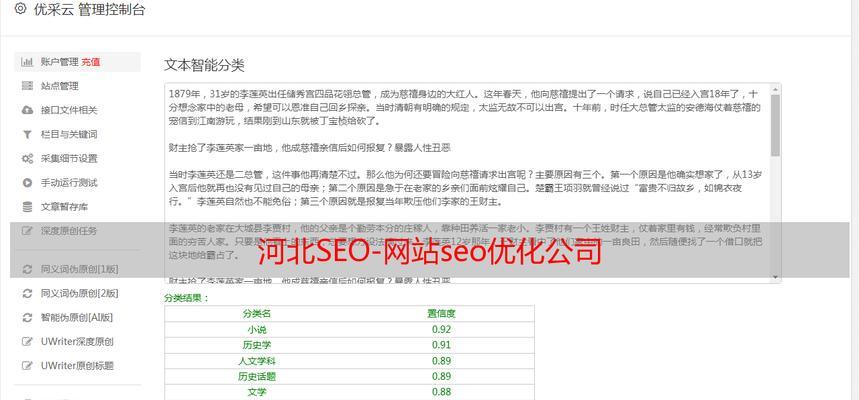Click the 历史话题 category cell

click(257, 376)
